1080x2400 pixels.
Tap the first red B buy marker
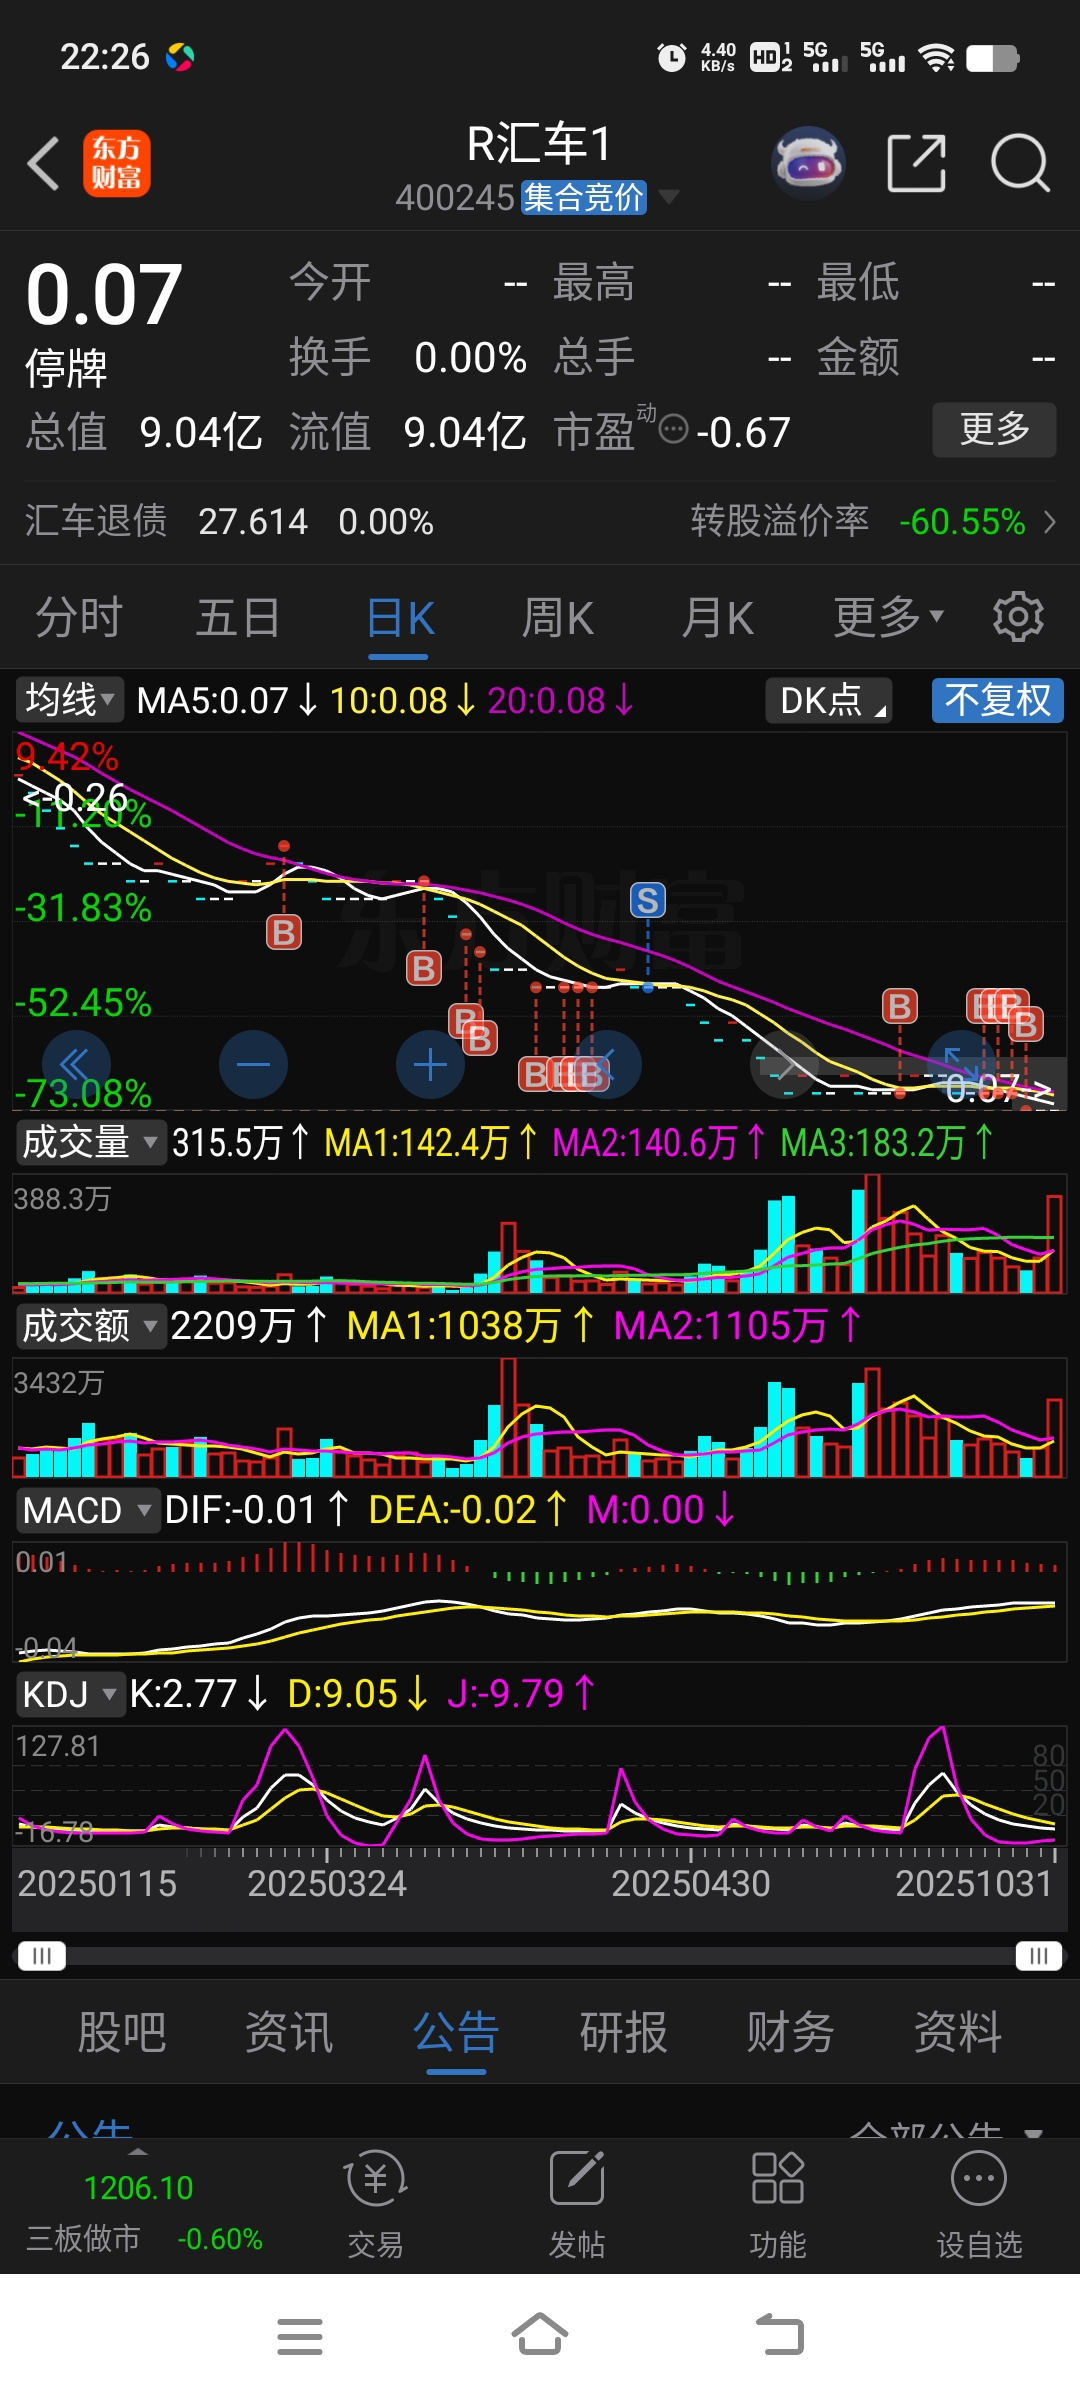coord(284,933)
